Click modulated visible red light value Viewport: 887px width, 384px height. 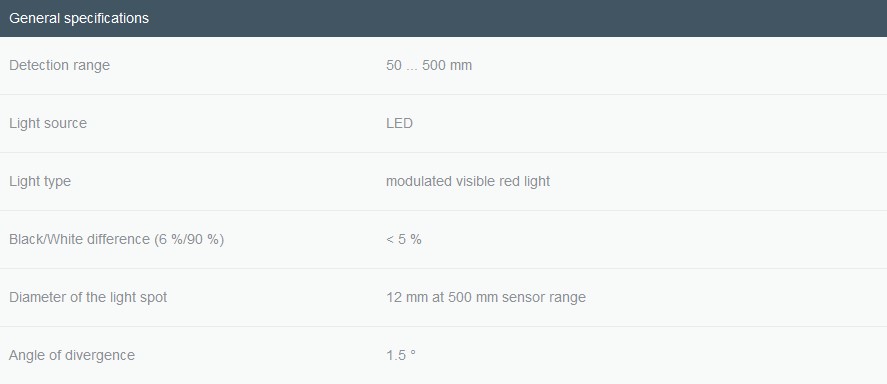(468, 182)
